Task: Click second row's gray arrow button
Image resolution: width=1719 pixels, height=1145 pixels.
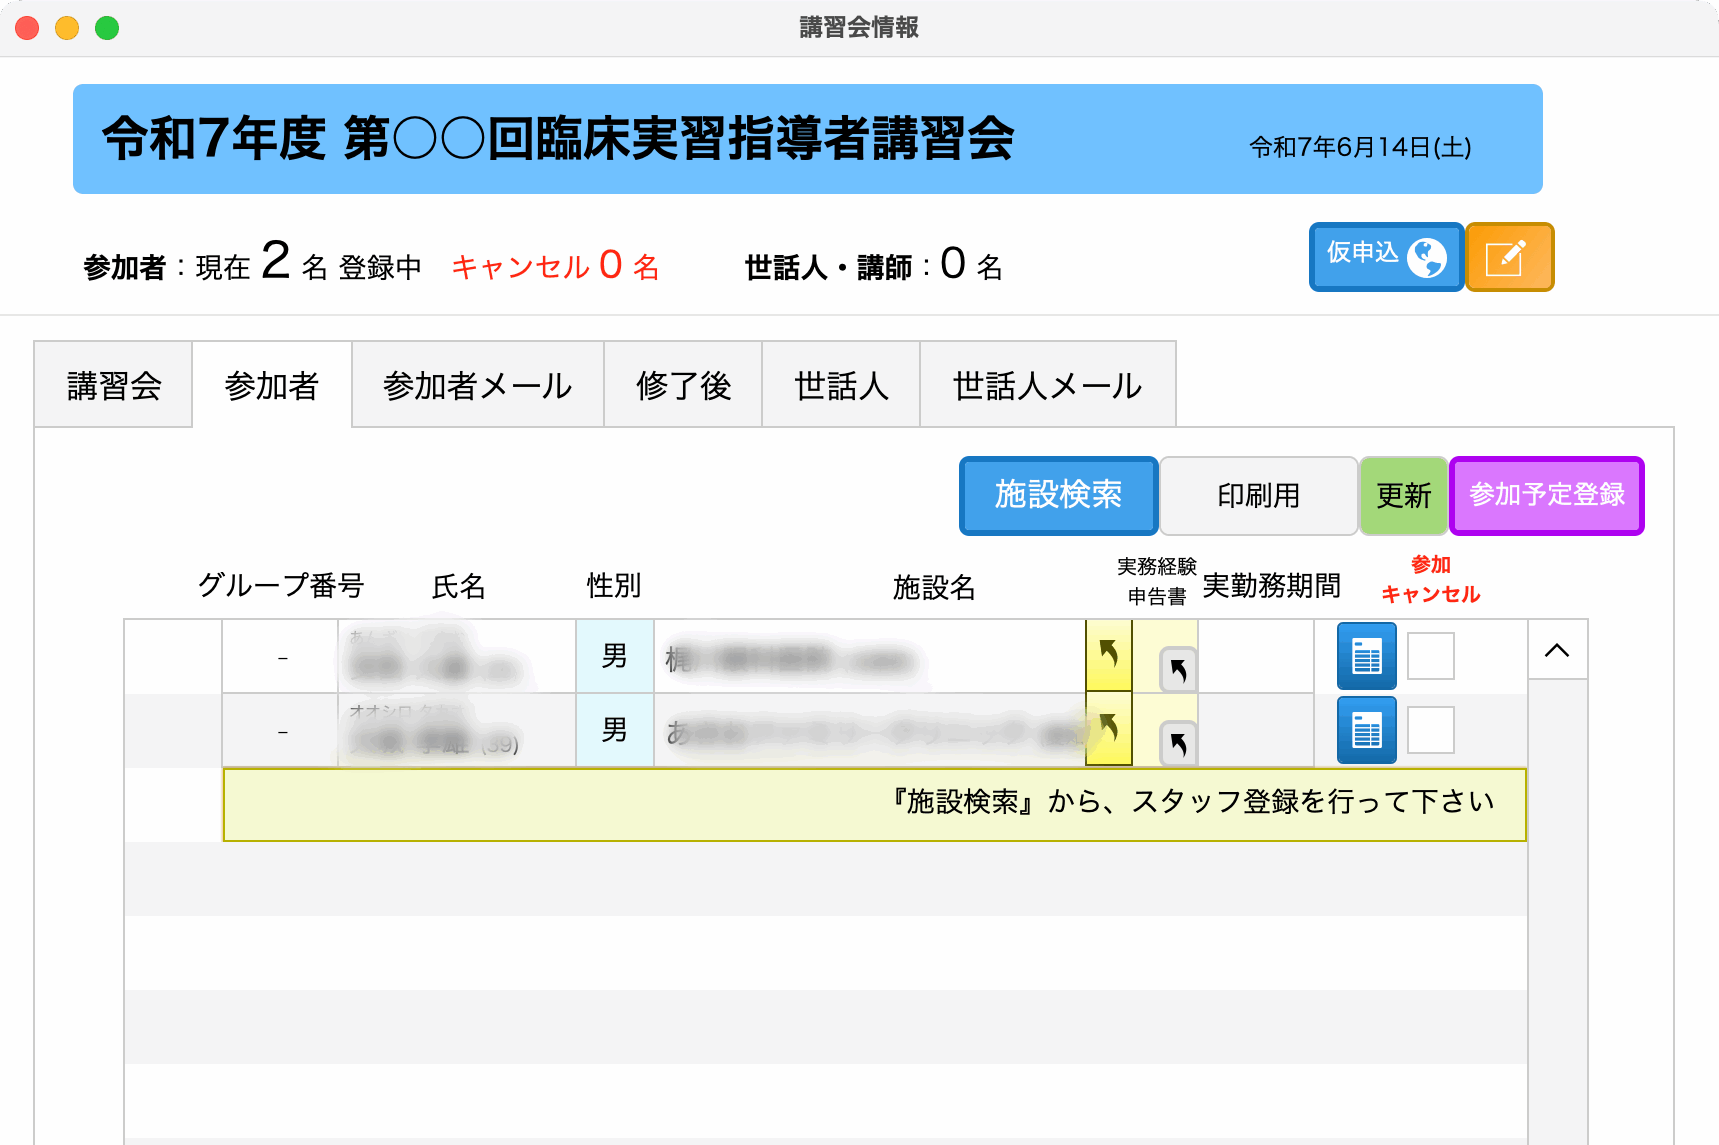Action: click(x=1178, y=743)
